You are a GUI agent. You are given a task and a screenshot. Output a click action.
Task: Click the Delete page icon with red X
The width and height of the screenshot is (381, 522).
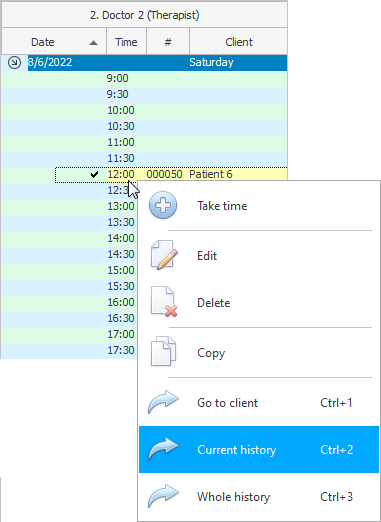pos(164,302)
